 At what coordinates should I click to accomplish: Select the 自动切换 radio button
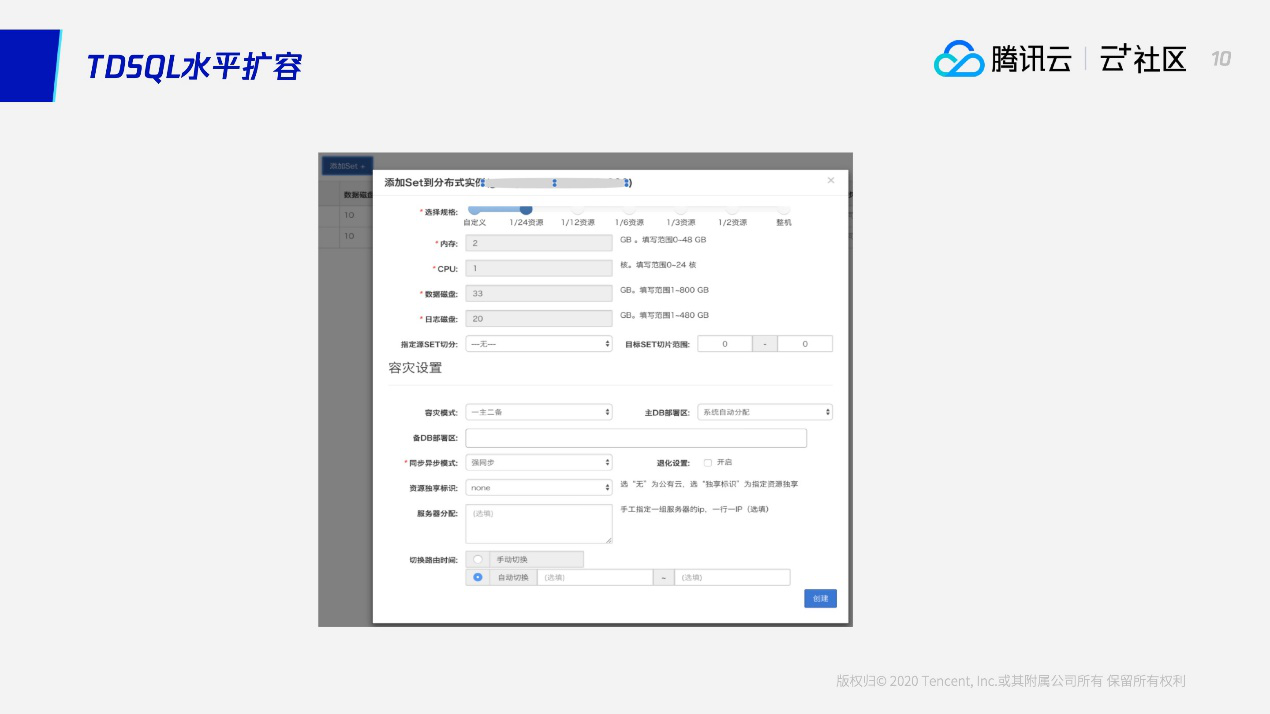478,577
